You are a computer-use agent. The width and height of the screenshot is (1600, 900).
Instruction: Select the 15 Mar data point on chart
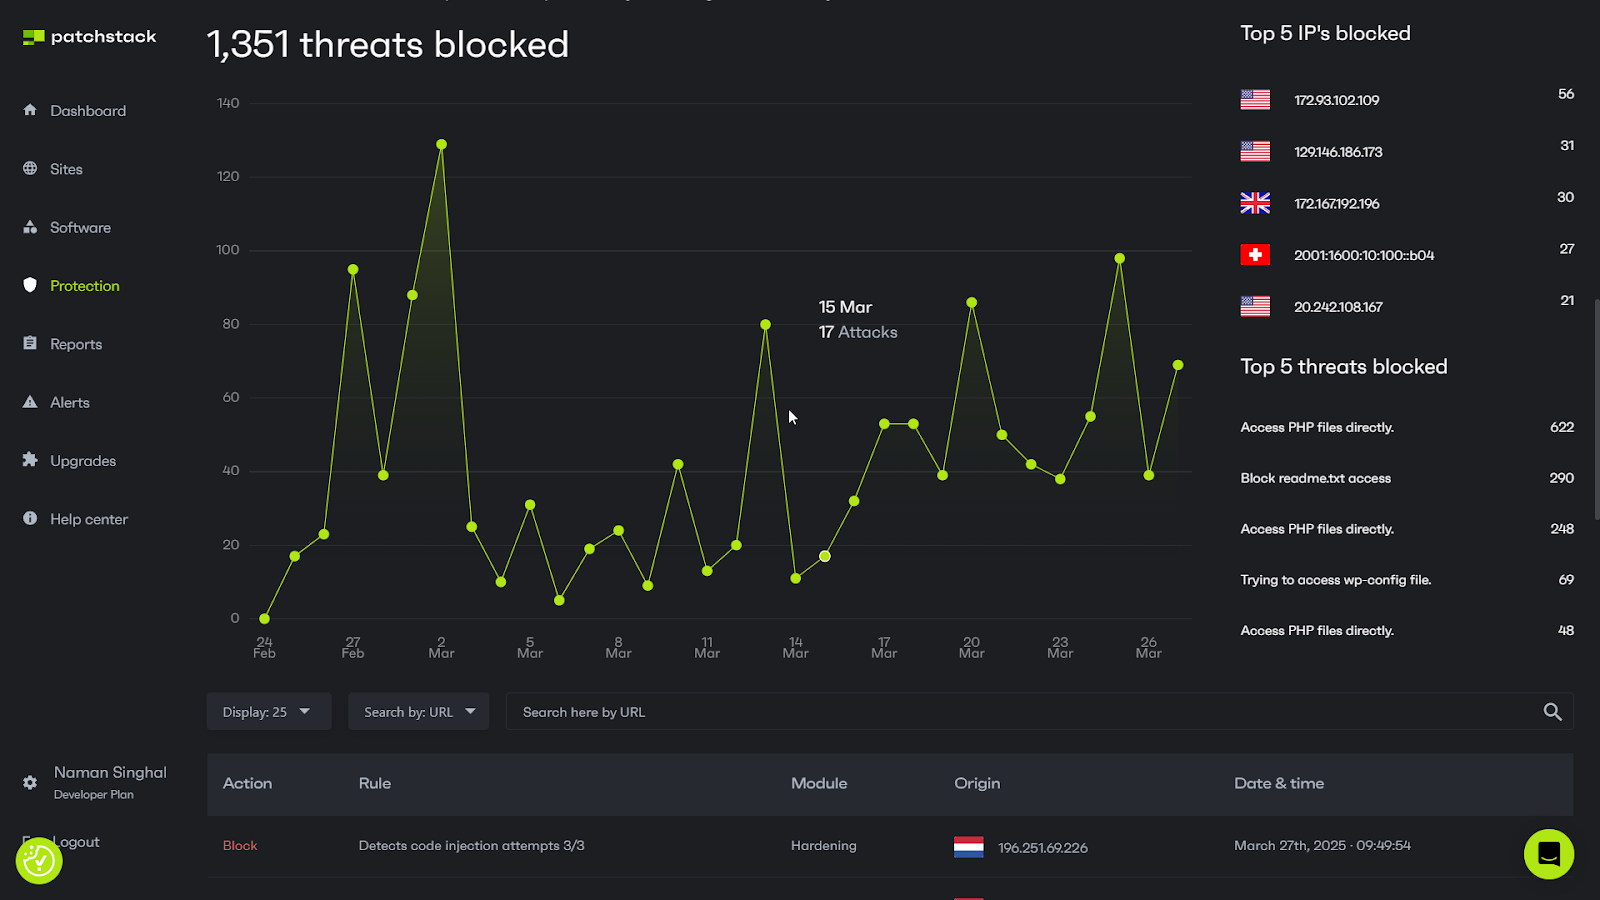pyautogui.click(x=824, y=556)
